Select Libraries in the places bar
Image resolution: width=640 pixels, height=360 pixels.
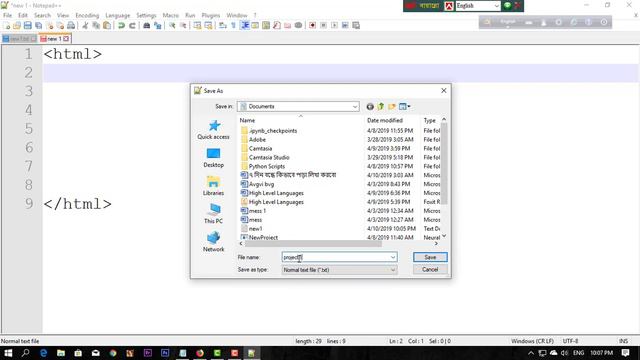coord(213,186)
